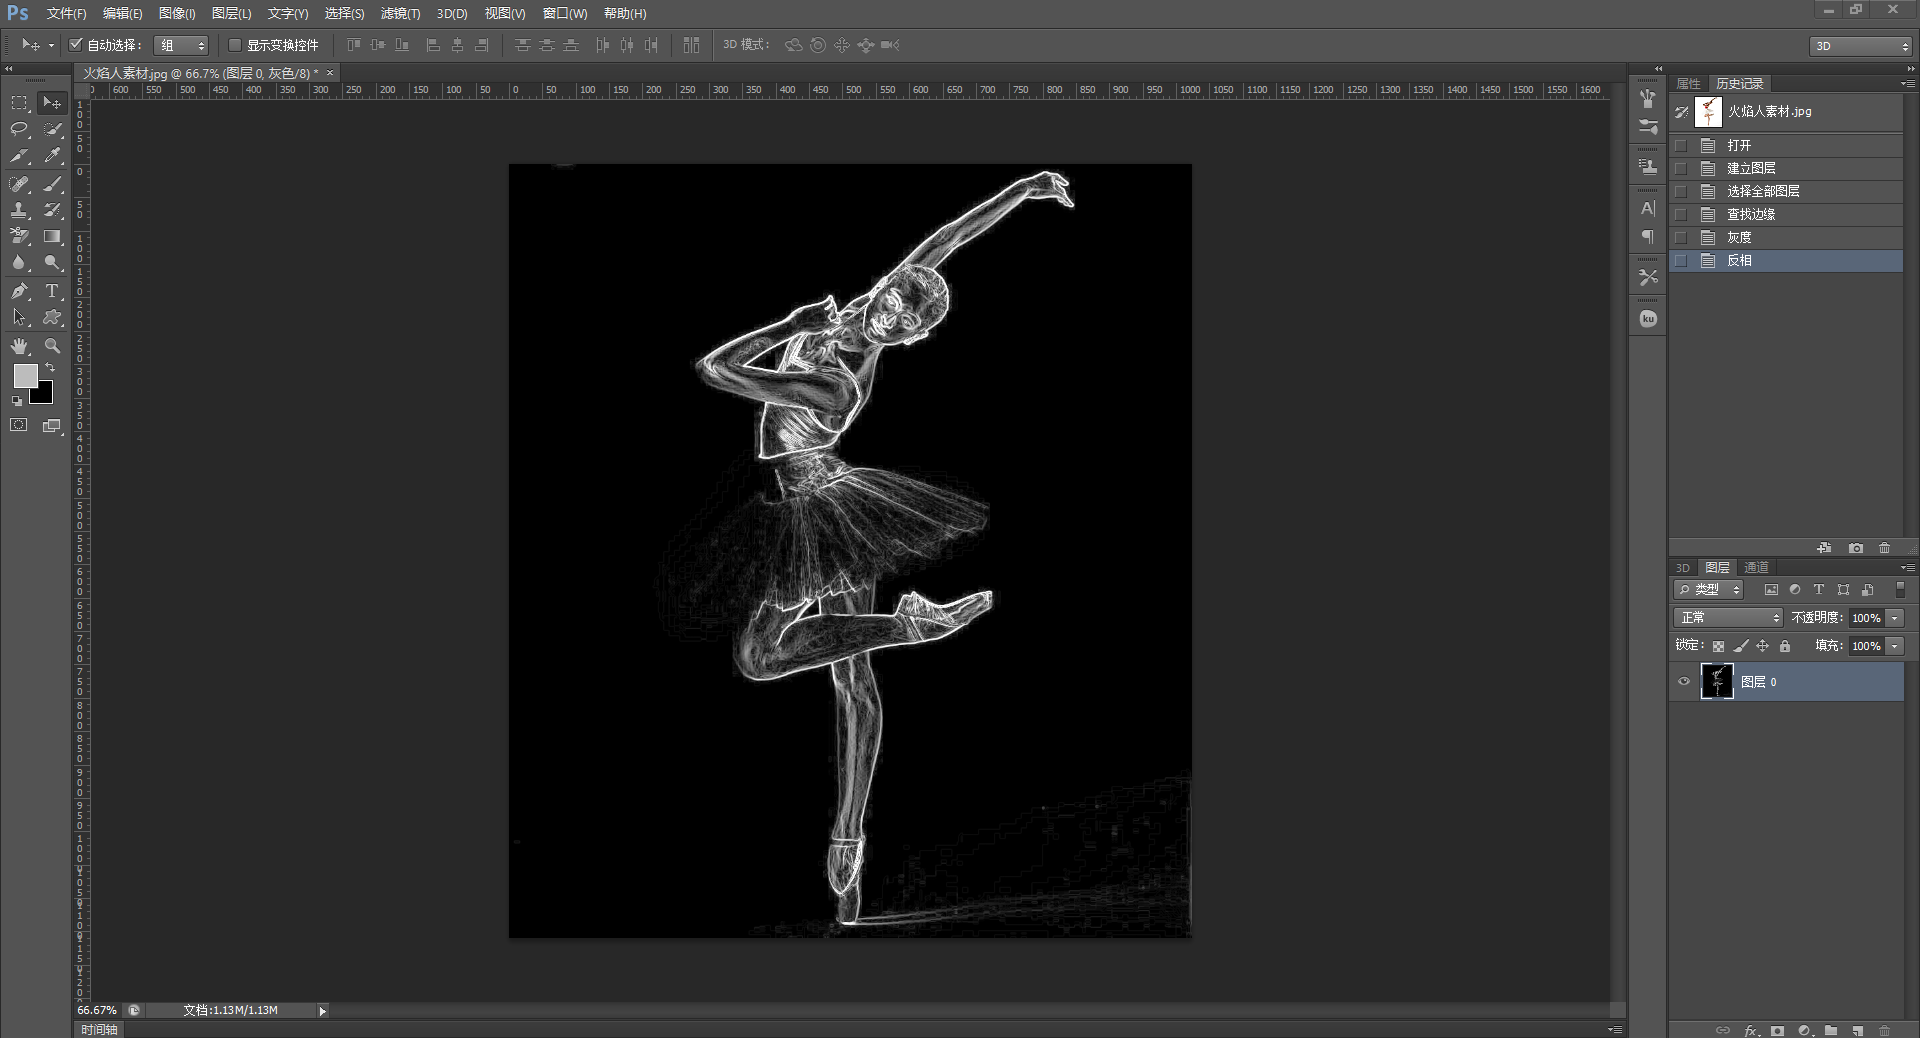Open the auto-select 组 dropdown
Image resolution: width=1920 pixels, height=1038 pixels.
click(x=181, y=45)
